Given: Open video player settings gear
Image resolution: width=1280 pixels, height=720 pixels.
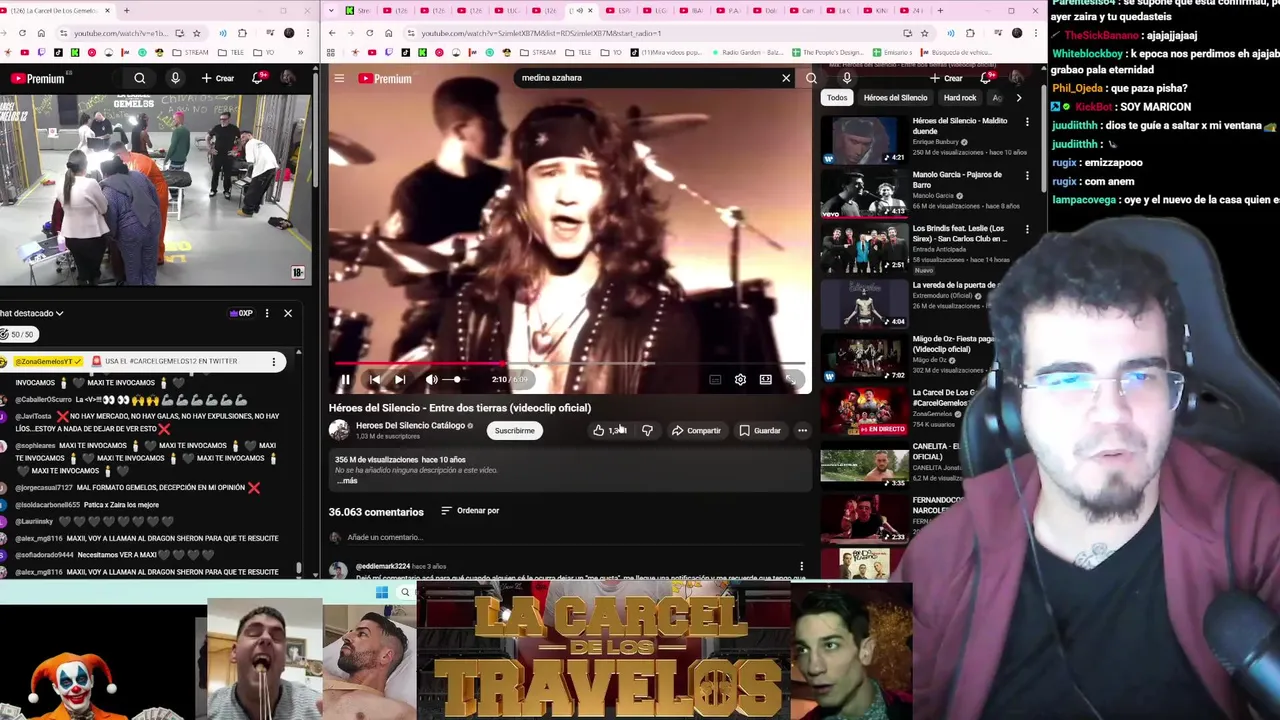Looking at the screenshot, I should [740, 380].
